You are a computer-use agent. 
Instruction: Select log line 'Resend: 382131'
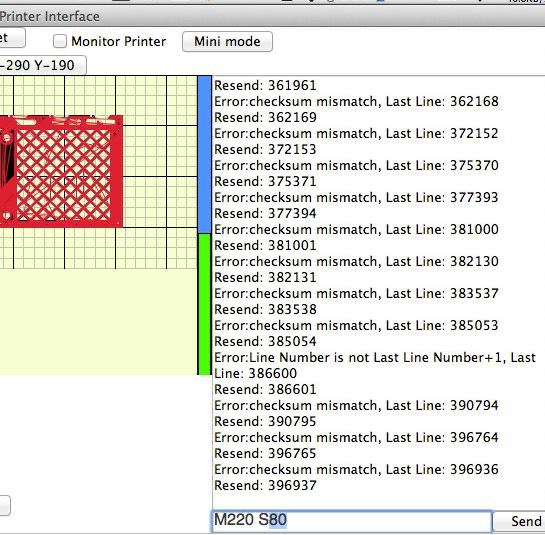pyautogui.click(x=265, y=277)
